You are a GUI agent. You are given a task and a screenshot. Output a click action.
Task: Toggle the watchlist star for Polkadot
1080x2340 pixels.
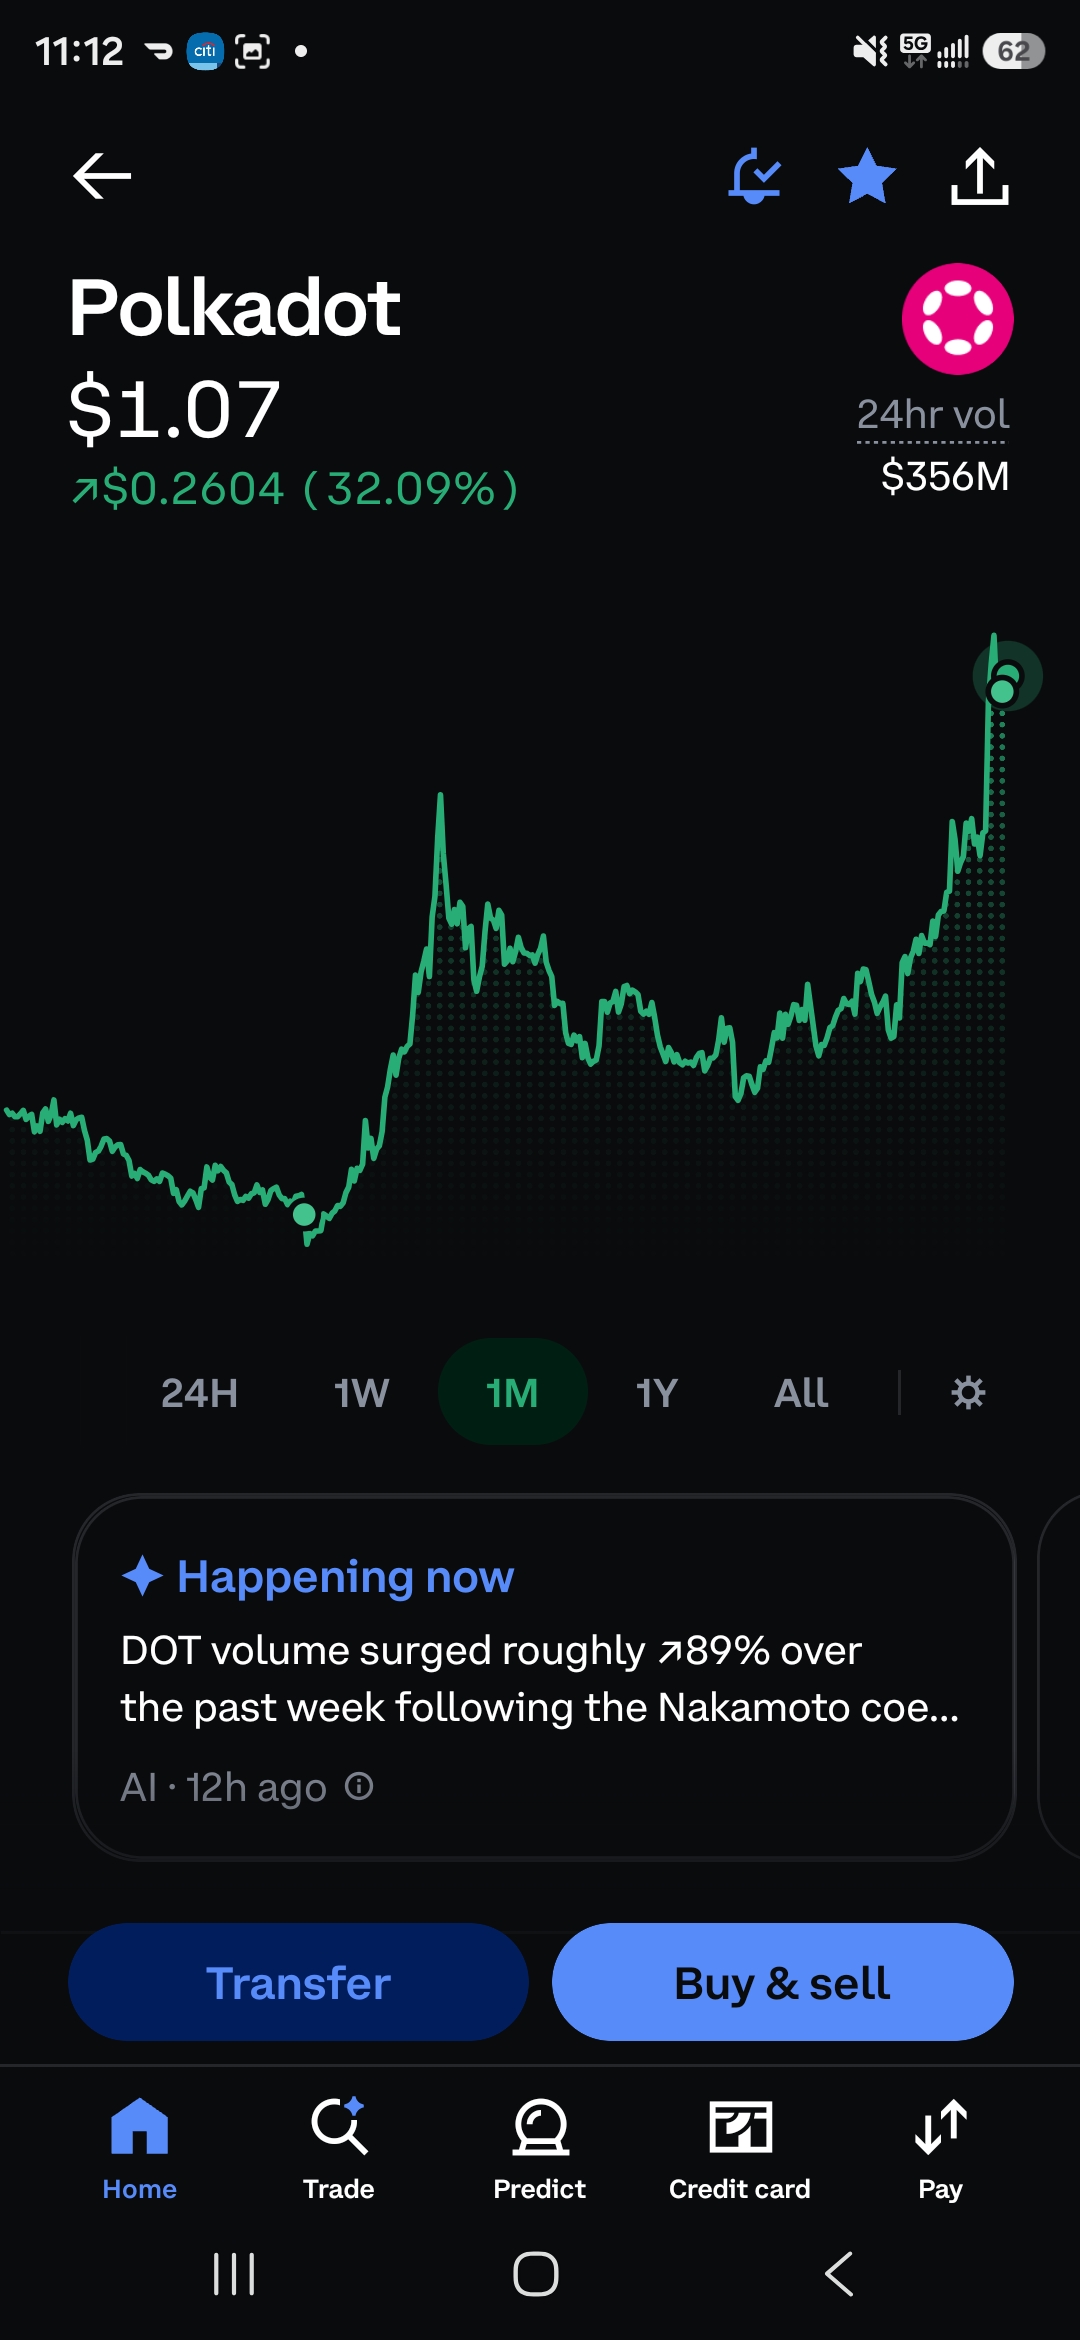coord(866,176)
